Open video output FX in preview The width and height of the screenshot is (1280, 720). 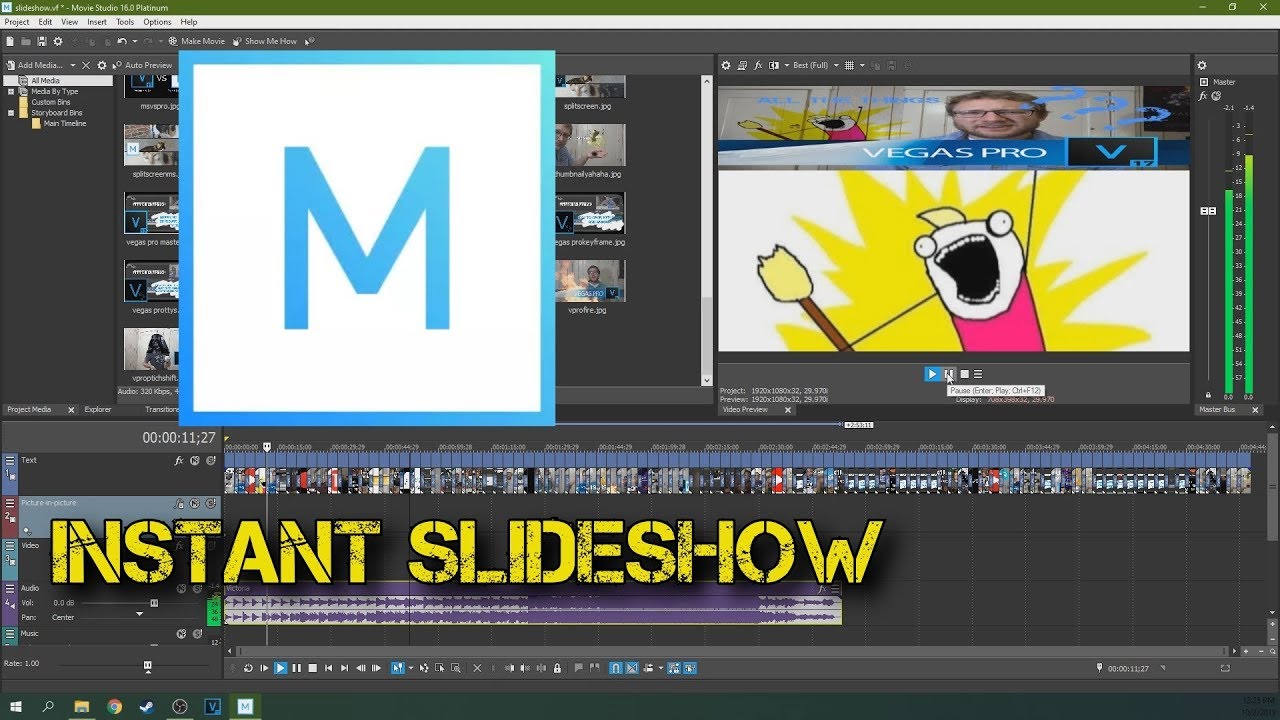758,65
